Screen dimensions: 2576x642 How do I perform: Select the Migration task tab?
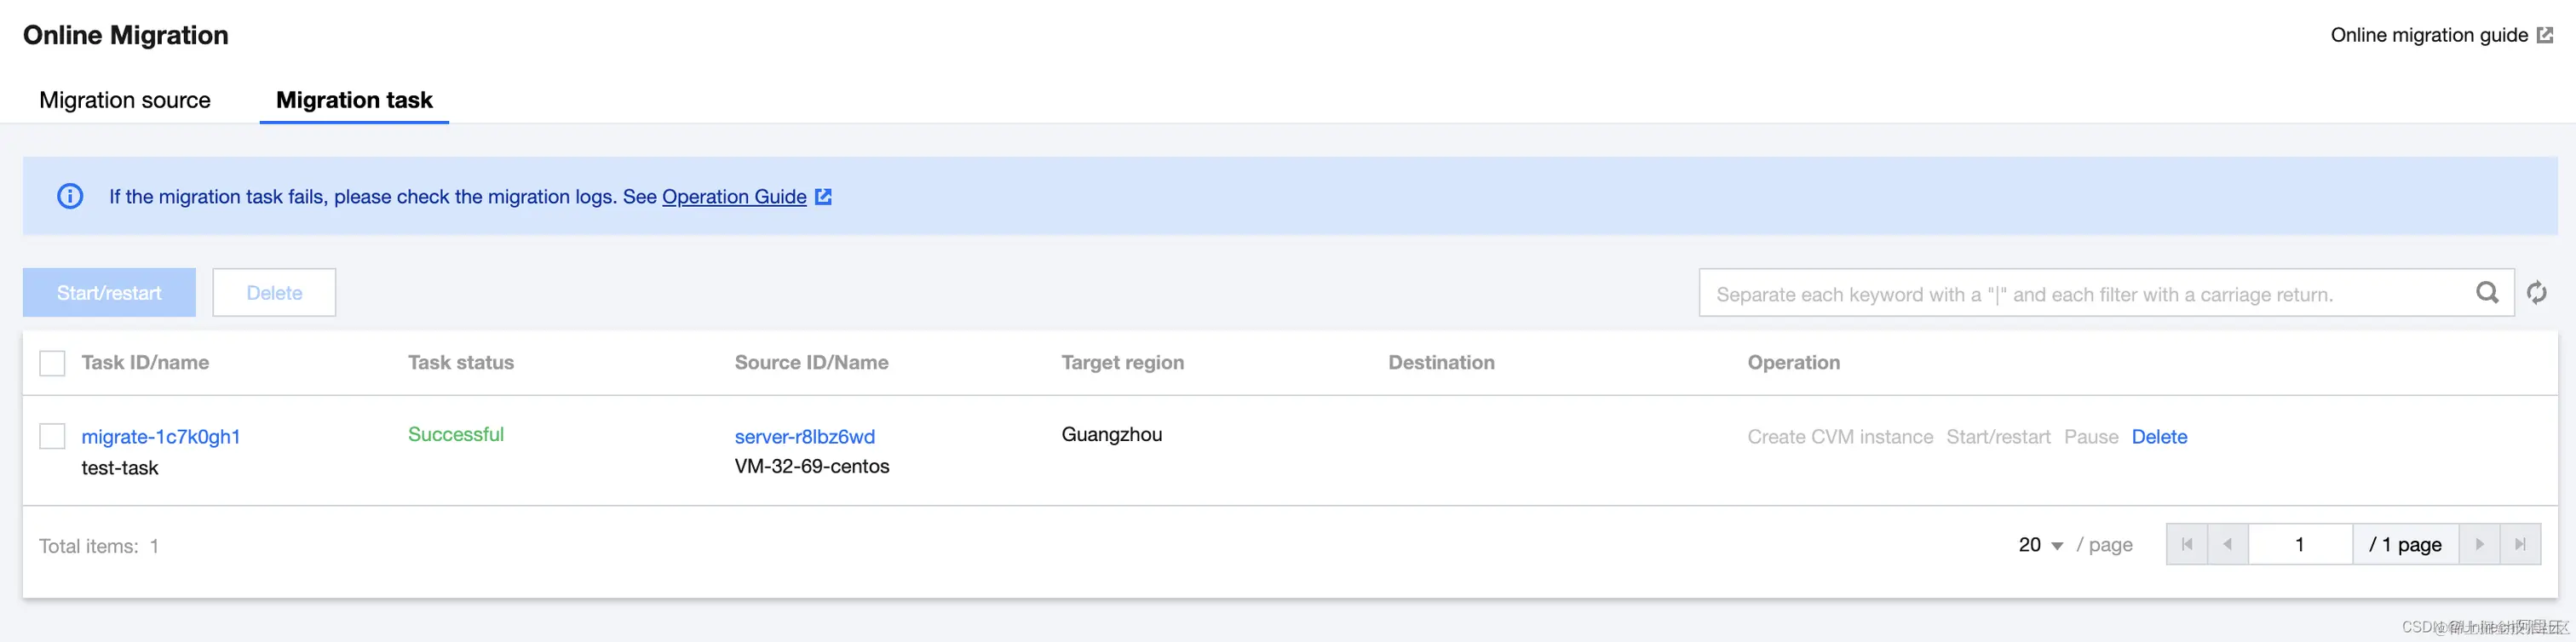354,100
